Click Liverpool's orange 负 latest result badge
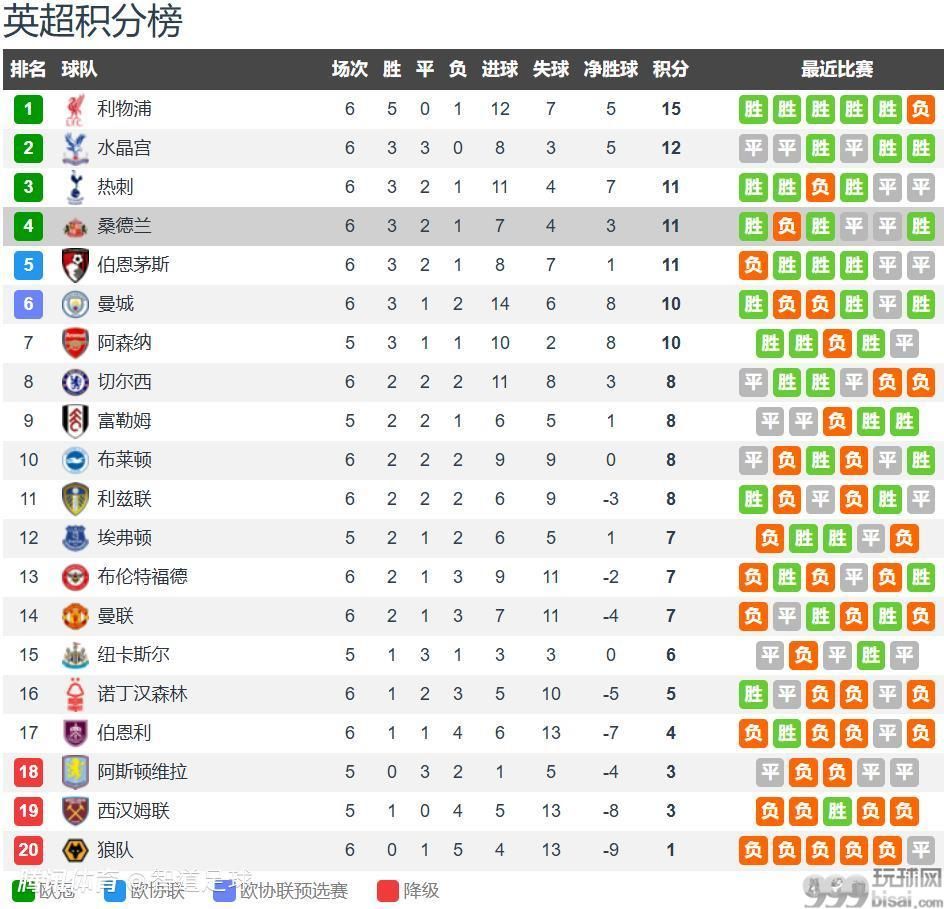 pyautogui.click(x=921, y=110)
